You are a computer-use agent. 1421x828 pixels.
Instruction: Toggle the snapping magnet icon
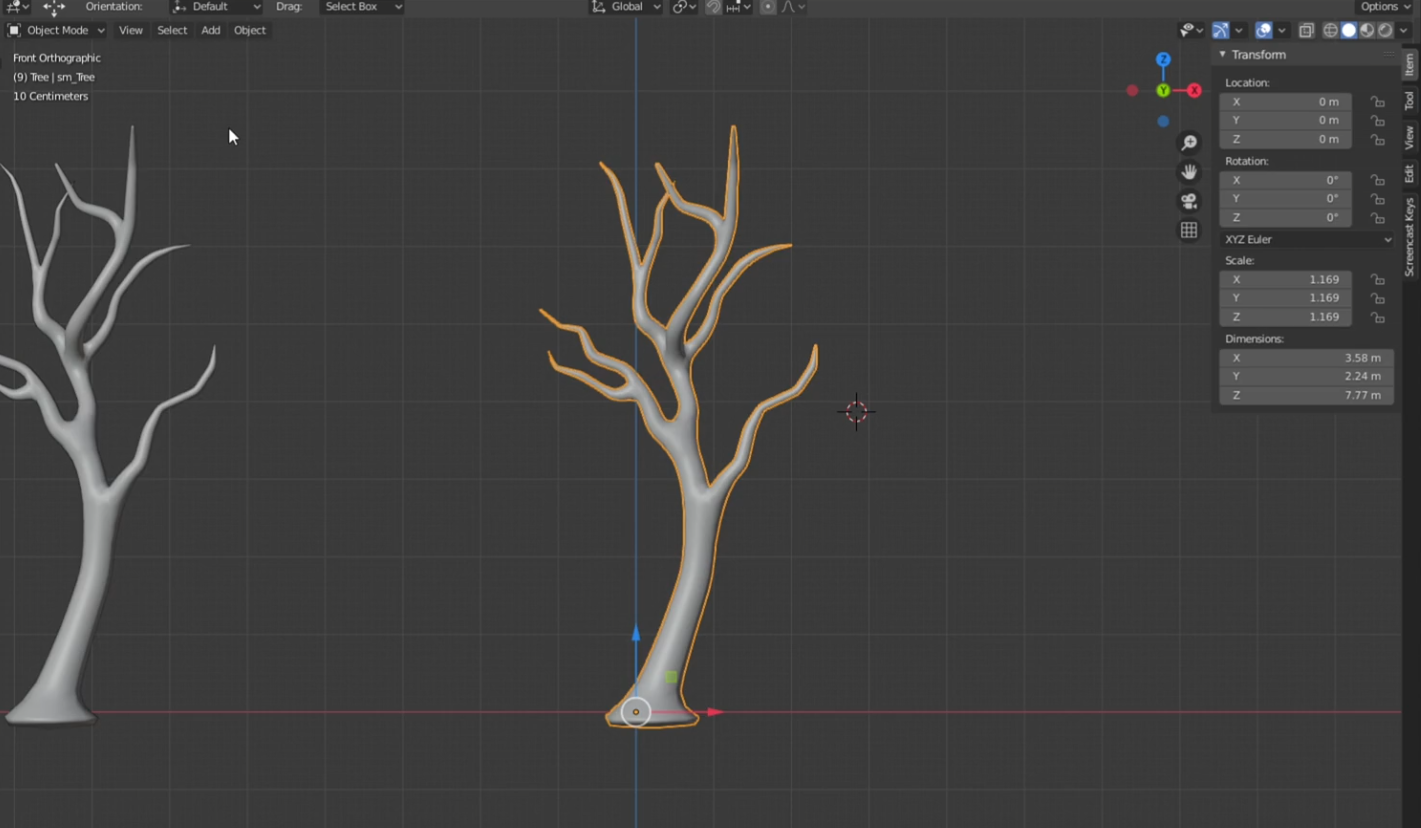pos(713,7)
